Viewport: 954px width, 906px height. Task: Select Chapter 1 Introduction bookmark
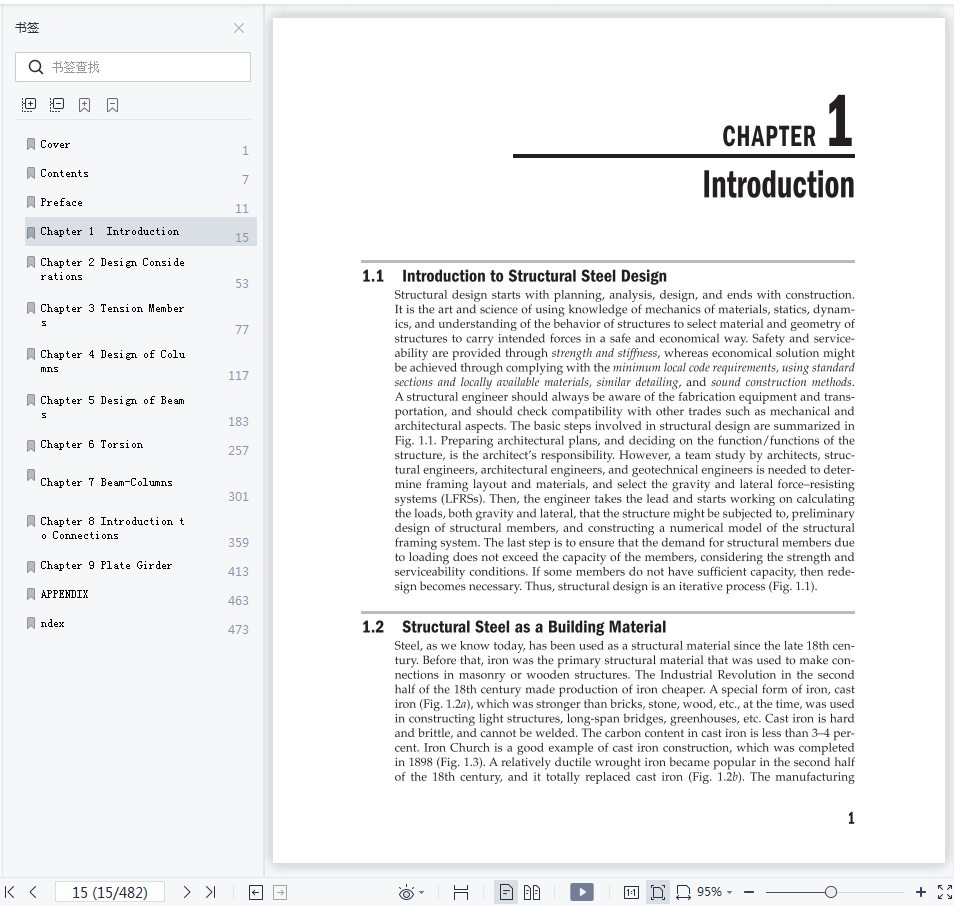click(x=141, y=232)
